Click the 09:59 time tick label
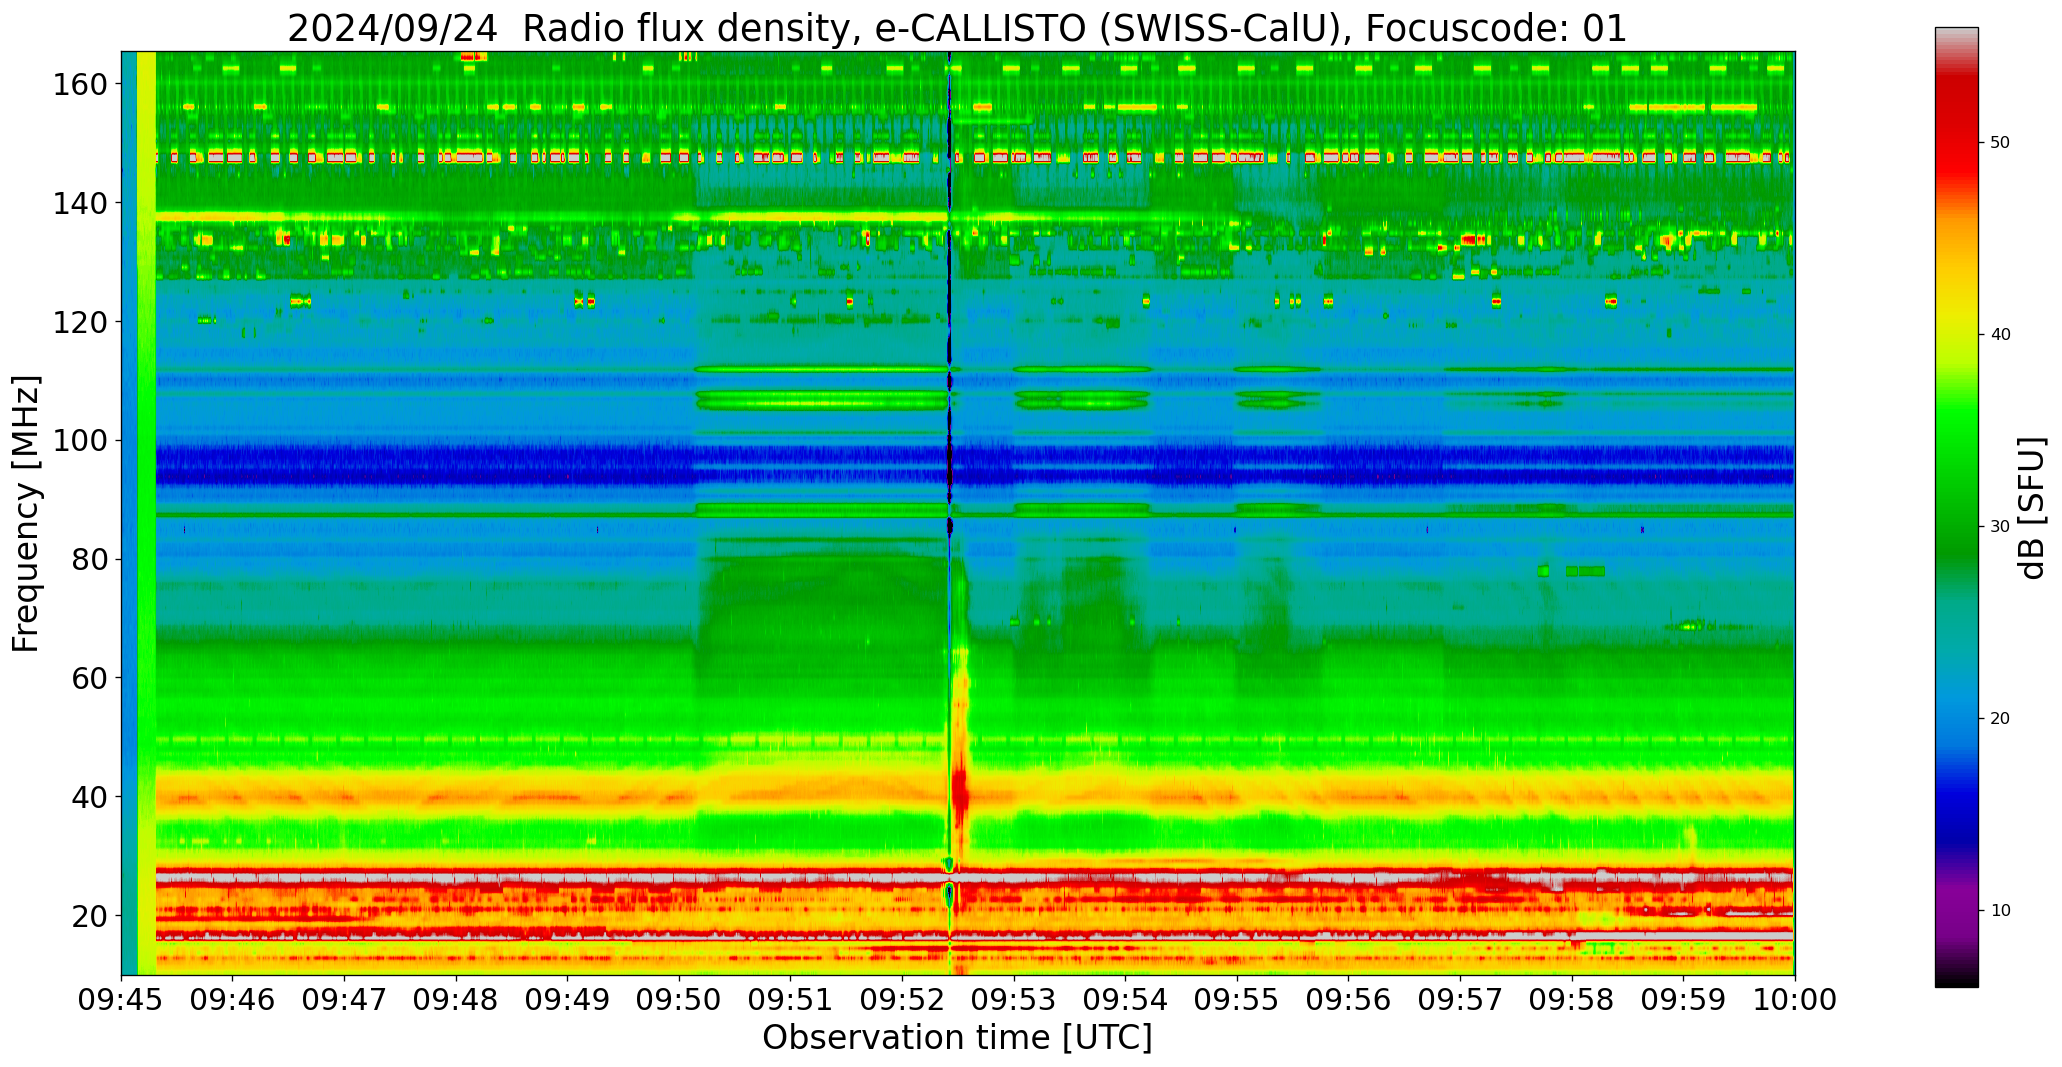The height and width of the screenshot is (1067, 2062). point(1683,1000)
